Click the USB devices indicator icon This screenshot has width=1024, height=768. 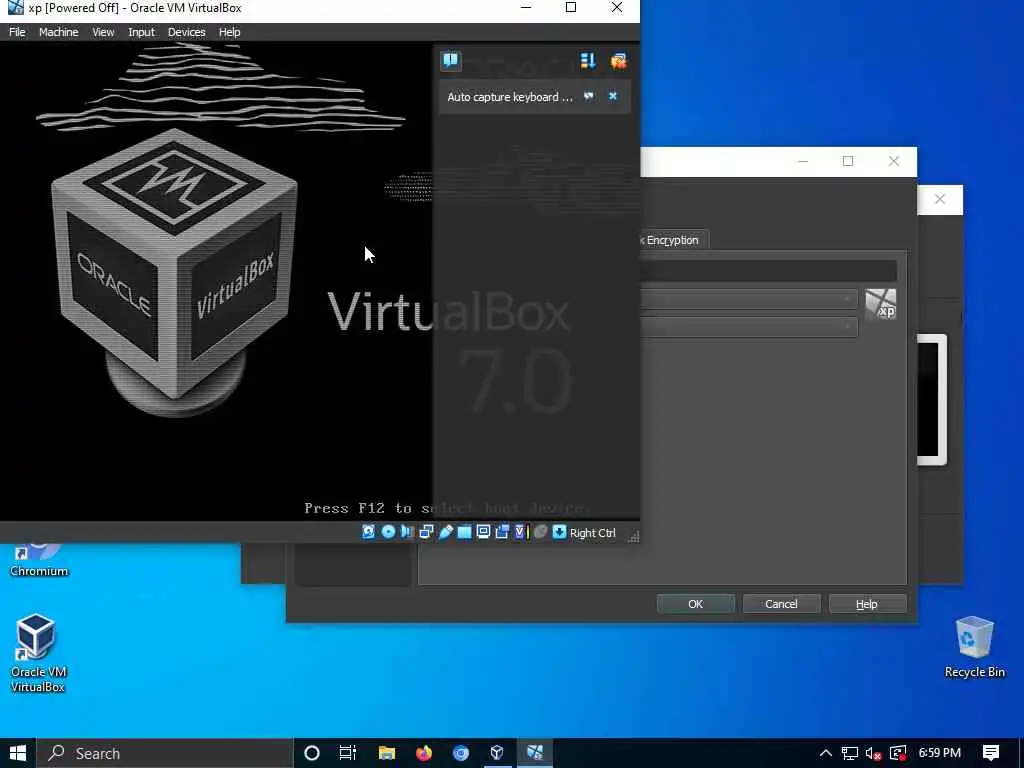[445, 532]
